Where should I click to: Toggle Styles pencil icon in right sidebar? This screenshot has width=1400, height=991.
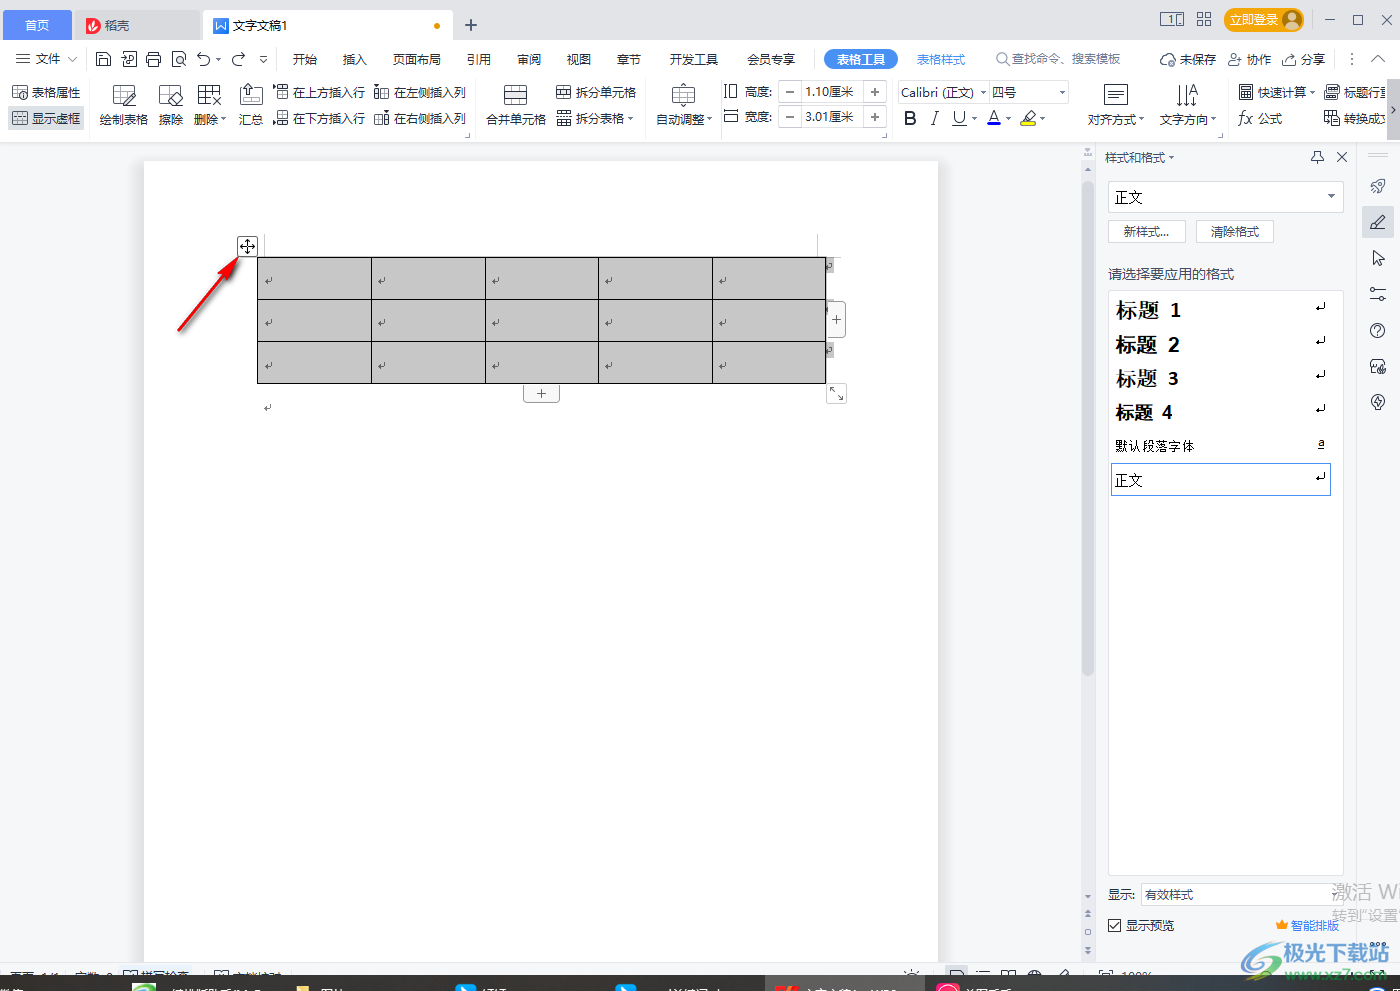(1378, 222)
